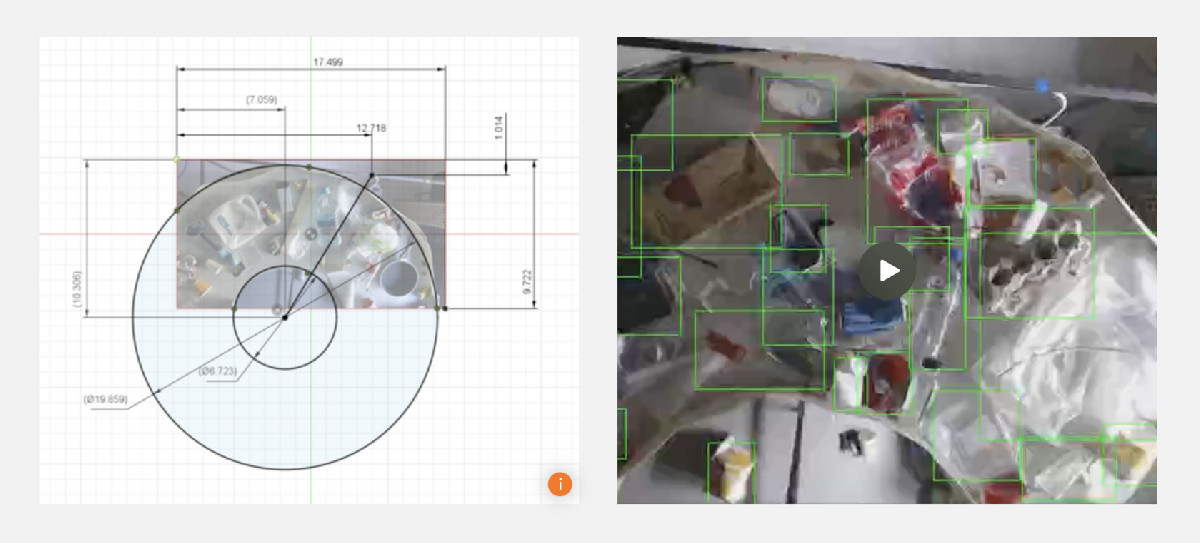Click the 1.014 dimension value
The image size is (1200, 543).
coord(498,128)
